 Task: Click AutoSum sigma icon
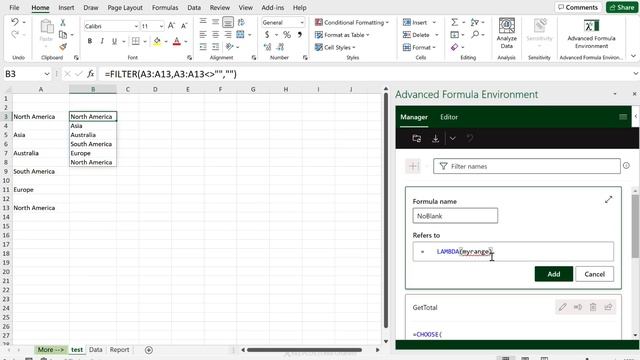point(455,22)
